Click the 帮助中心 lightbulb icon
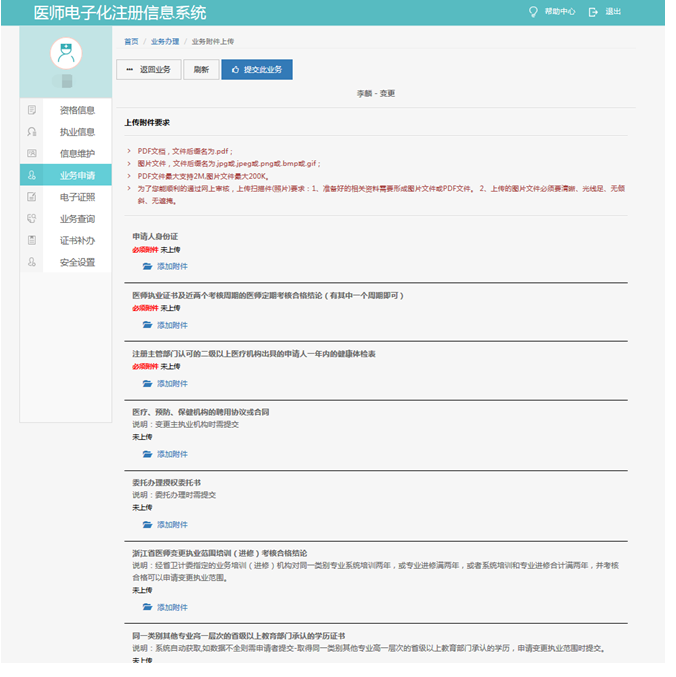The height and width of the screenshot is (677, 676). click(533, 12)
